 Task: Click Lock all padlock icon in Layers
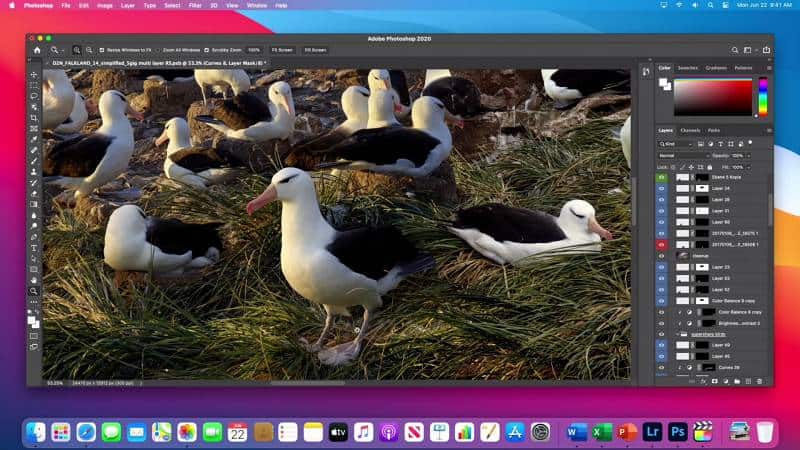click(x=710, y=167)
